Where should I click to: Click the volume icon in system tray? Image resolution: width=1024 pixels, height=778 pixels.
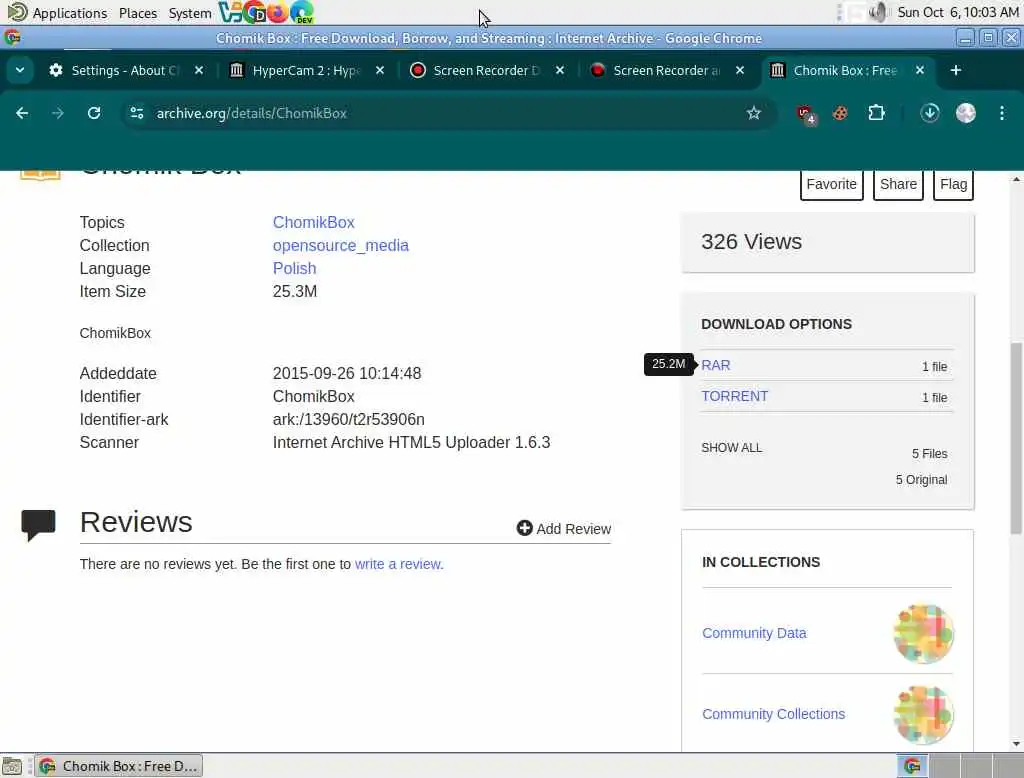[x=878, y=12]
